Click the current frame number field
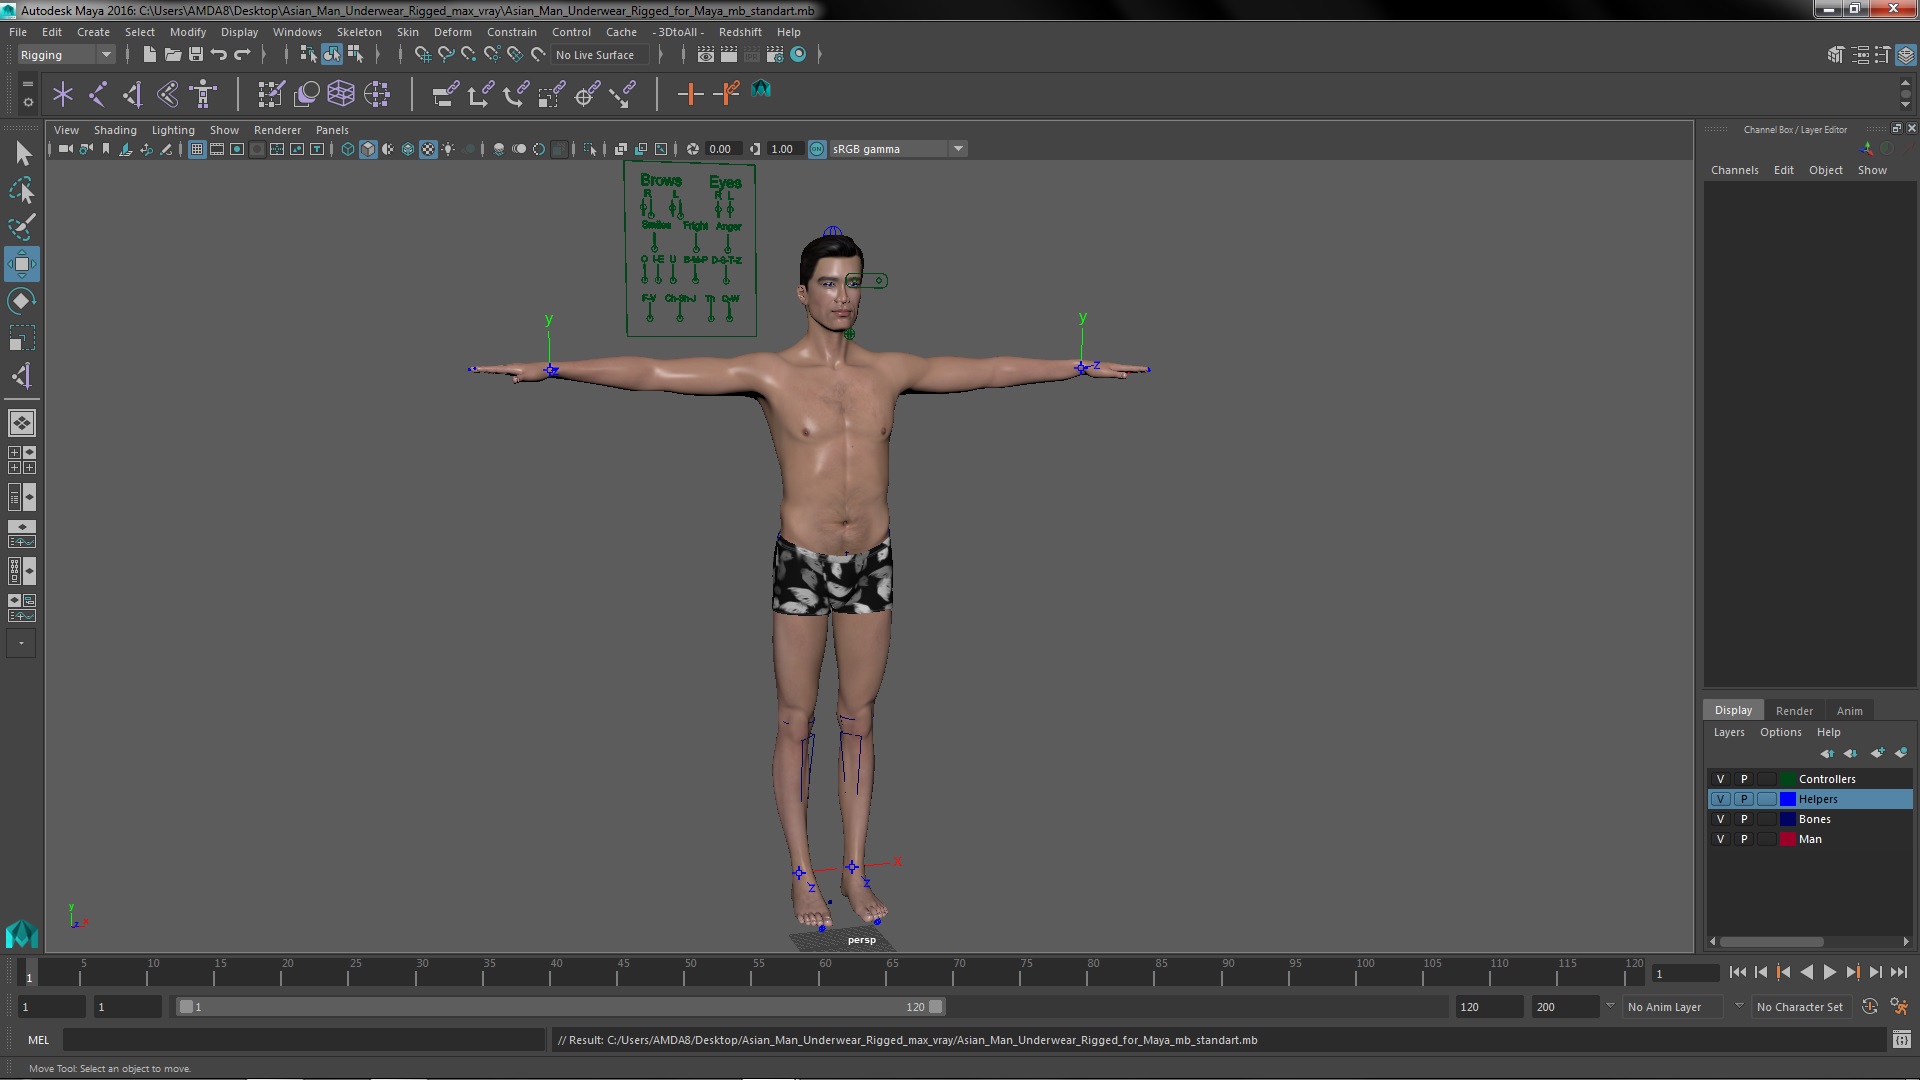The height and width of the screenshot is (1080, 1920). (x=1684, y=973)
